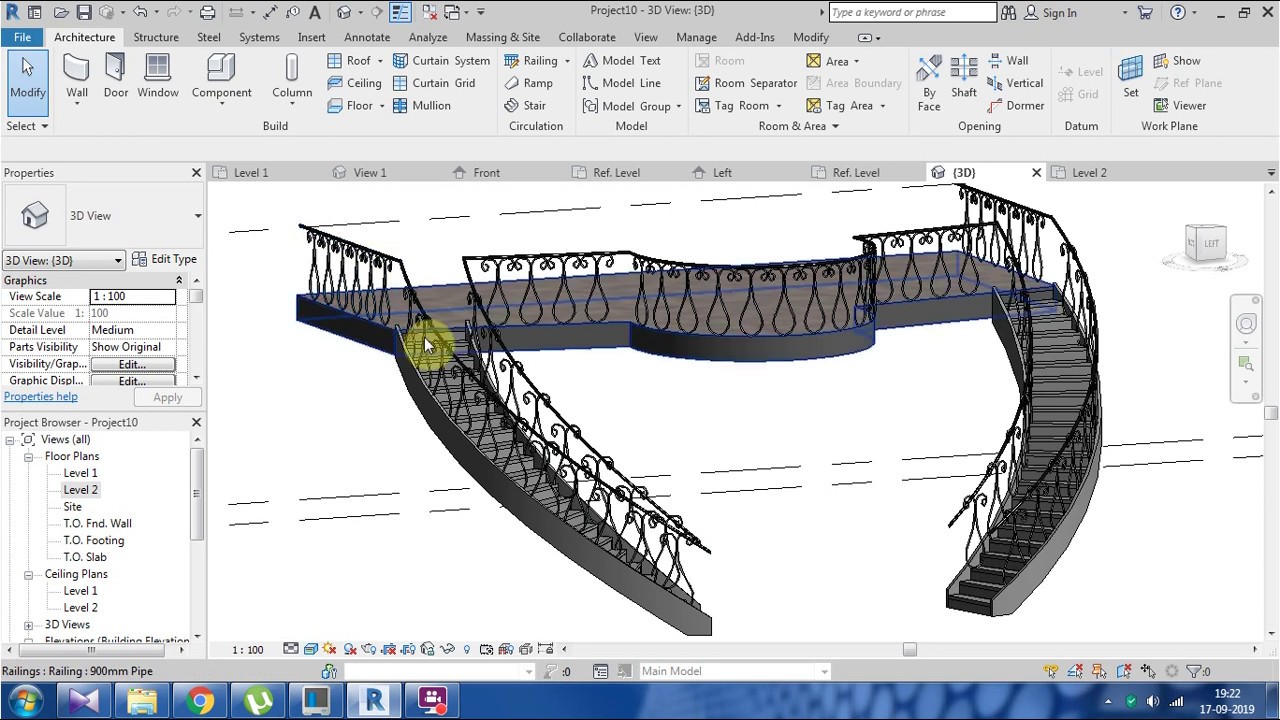Collapse the Floor Plans tree node

pos(29,456)
